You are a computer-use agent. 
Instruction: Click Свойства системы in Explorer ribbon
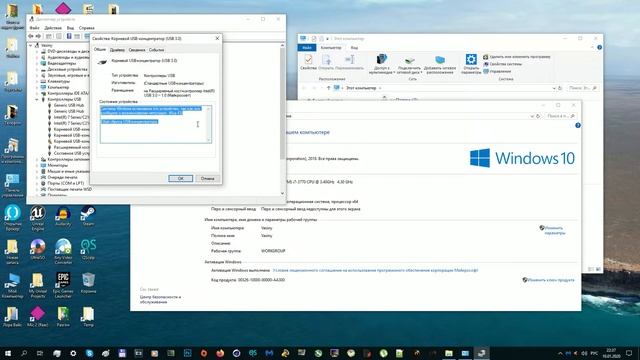click(502, 64)
